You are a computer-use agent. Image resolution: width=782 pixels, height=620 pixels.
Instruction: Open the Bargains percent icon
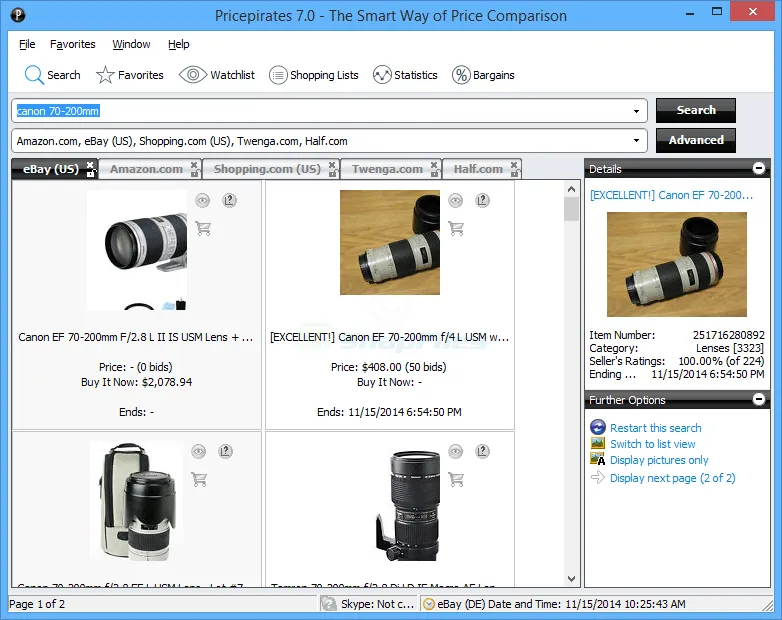click(461, 75)
